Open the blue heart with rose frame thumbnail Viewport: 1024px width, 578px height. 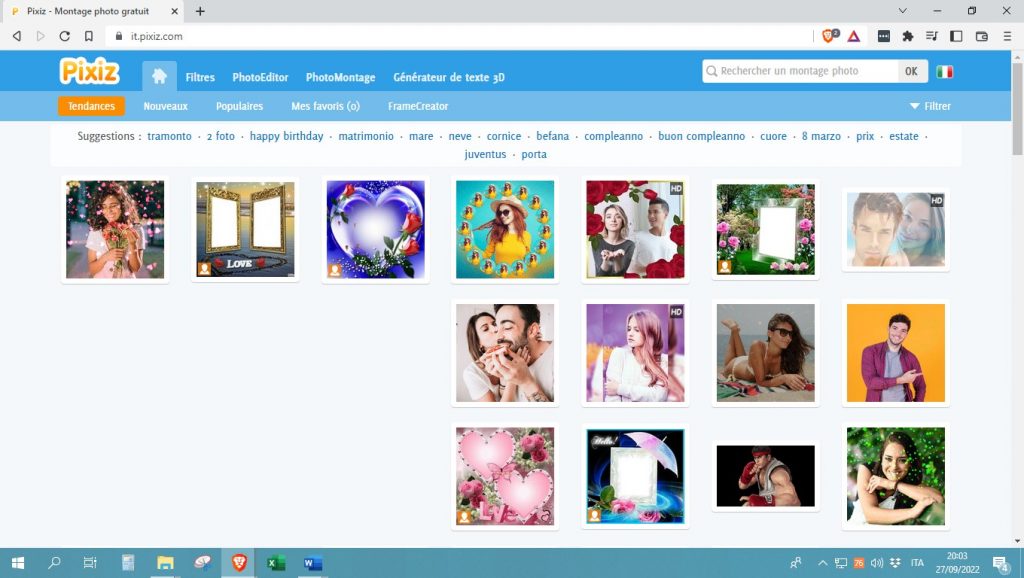(x=376, y=230)
